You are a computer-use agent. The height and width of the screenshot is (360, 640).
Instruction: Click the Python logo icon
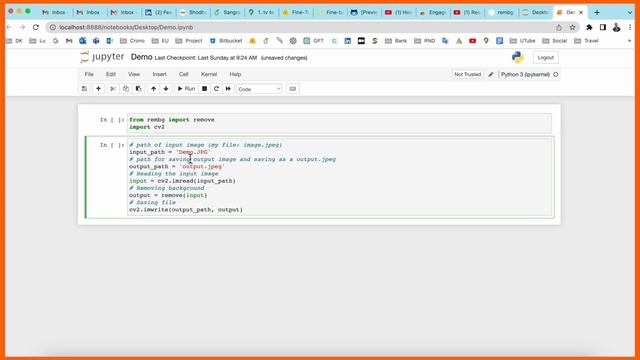point(518,57)
